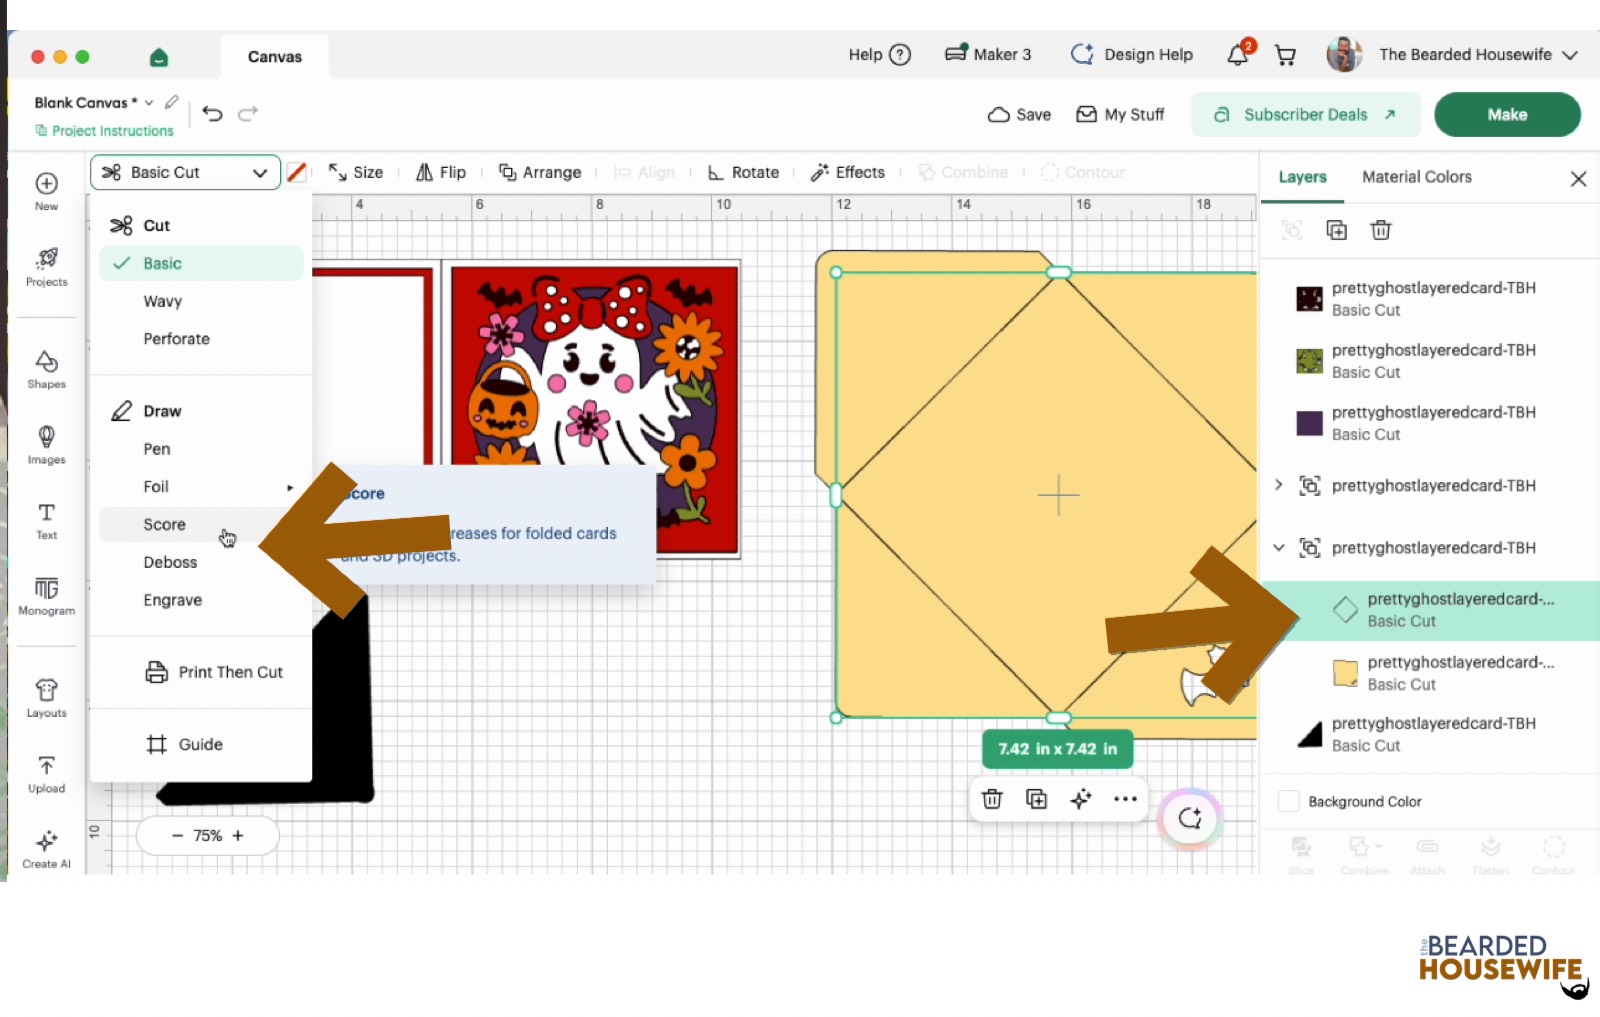Choose Print Then Cut operation
The image size is (1600, 1017).
point(214,672)
